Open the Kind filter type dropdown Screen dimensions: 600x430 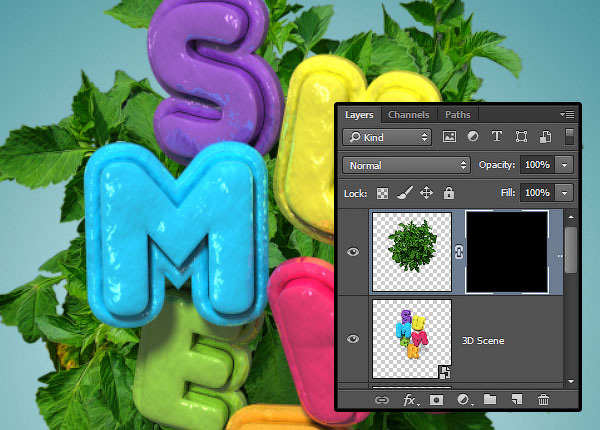(x=387, y=137)
